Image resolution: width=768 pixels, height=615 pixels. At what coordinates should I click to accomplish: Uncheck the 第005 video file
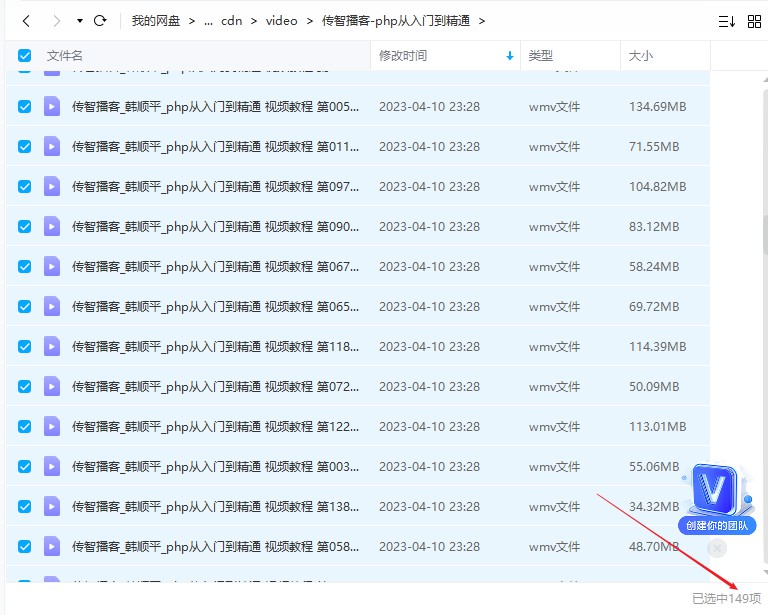(24, 106)
